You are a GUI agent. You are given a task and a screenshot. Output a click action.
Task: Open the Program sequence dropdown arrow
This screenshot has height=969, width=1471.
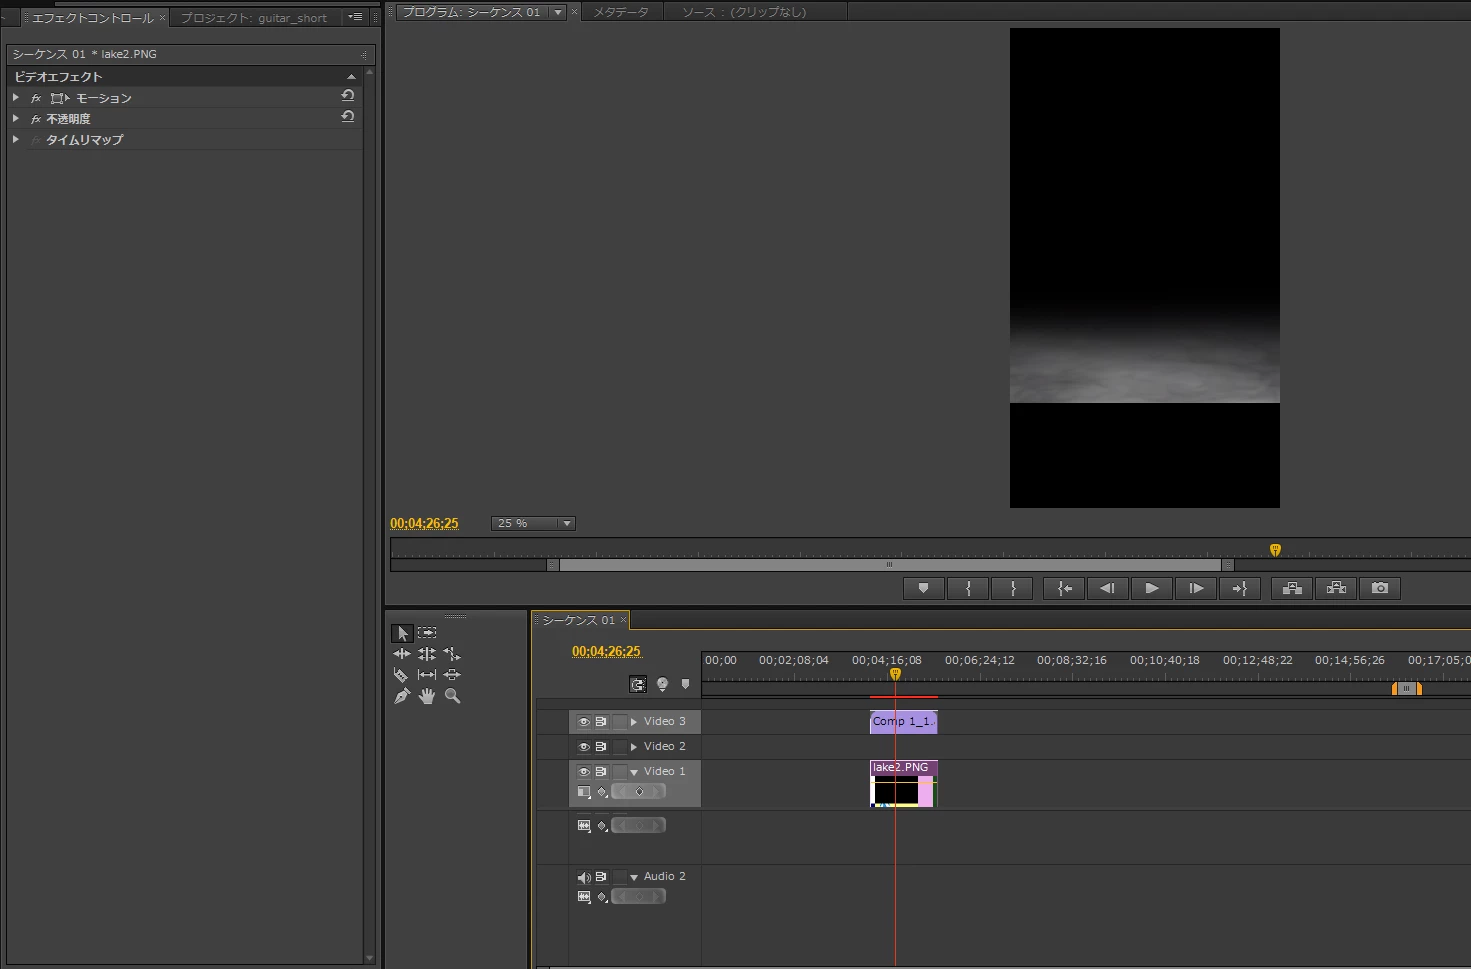(558, 12)
